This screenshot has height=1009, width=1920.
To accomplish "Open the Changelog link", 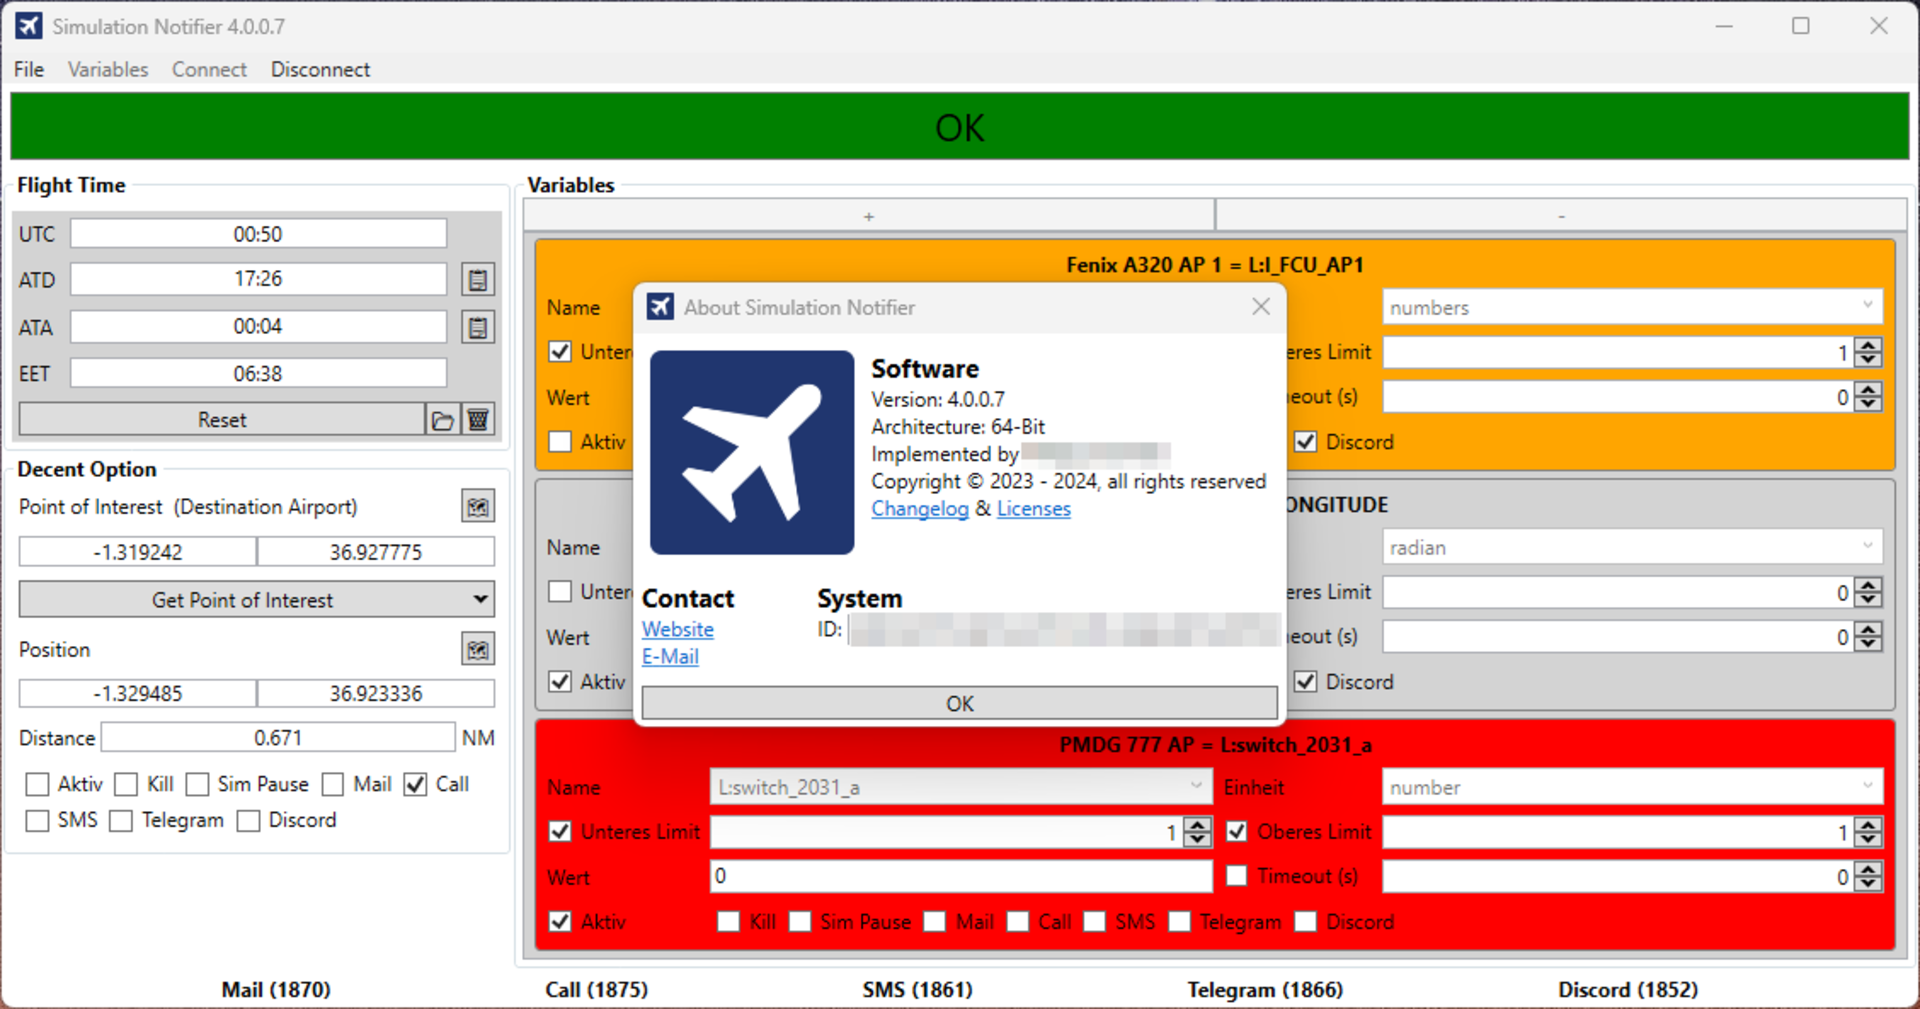I will point(919,509).
